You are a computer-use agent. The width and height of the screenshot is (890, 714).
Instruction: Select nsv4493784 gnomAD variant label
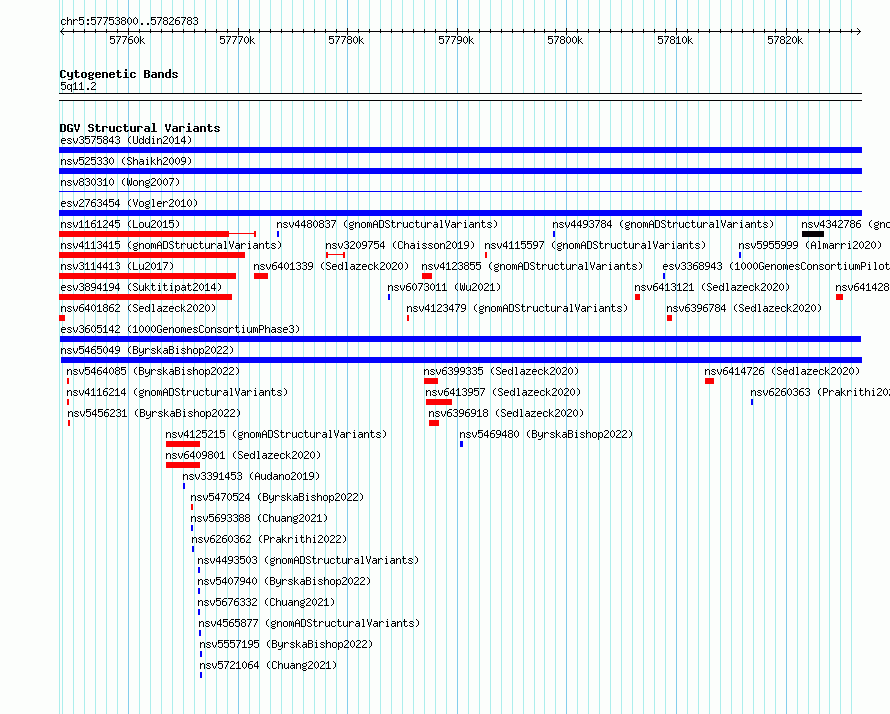click(x=663, y=224)
